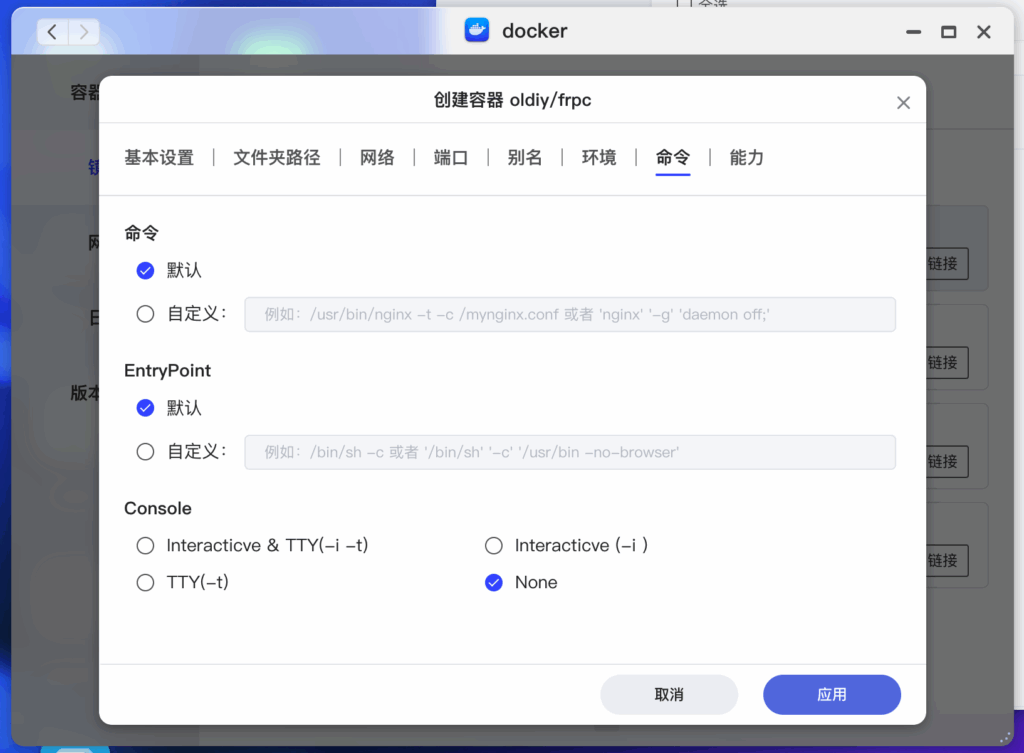Screen dimensions: 1024x753
Task: Click the back navigation arrow
Action: tap(51, 31)
